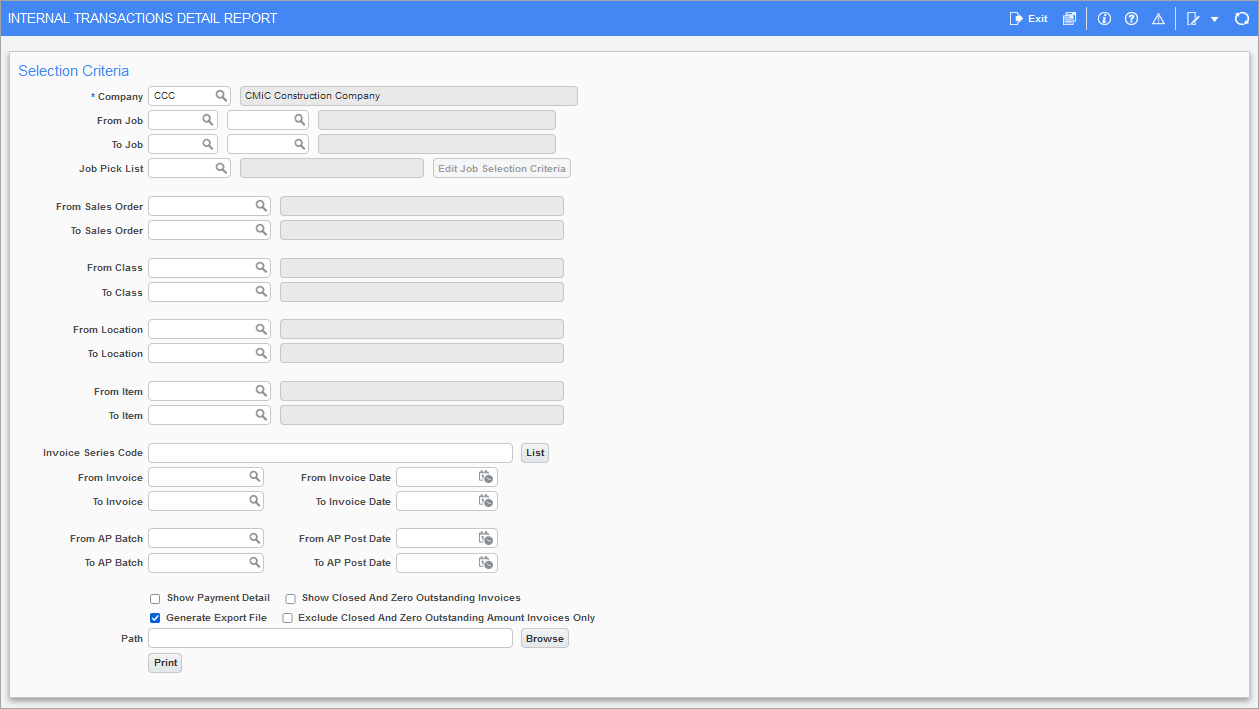
Task: Refresh the page using the refresh icon
Action: [x=1241, y=18]
